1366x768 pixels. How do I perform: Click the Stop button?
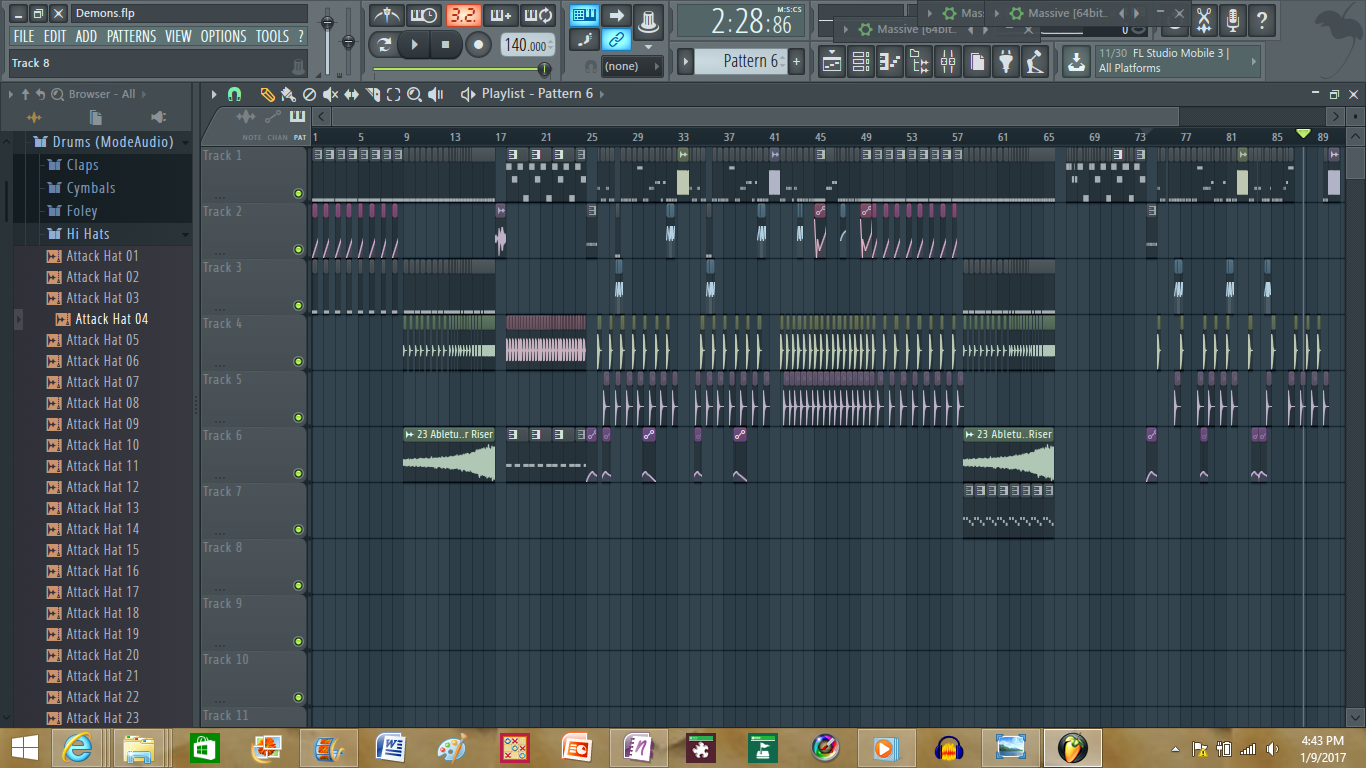446,44
